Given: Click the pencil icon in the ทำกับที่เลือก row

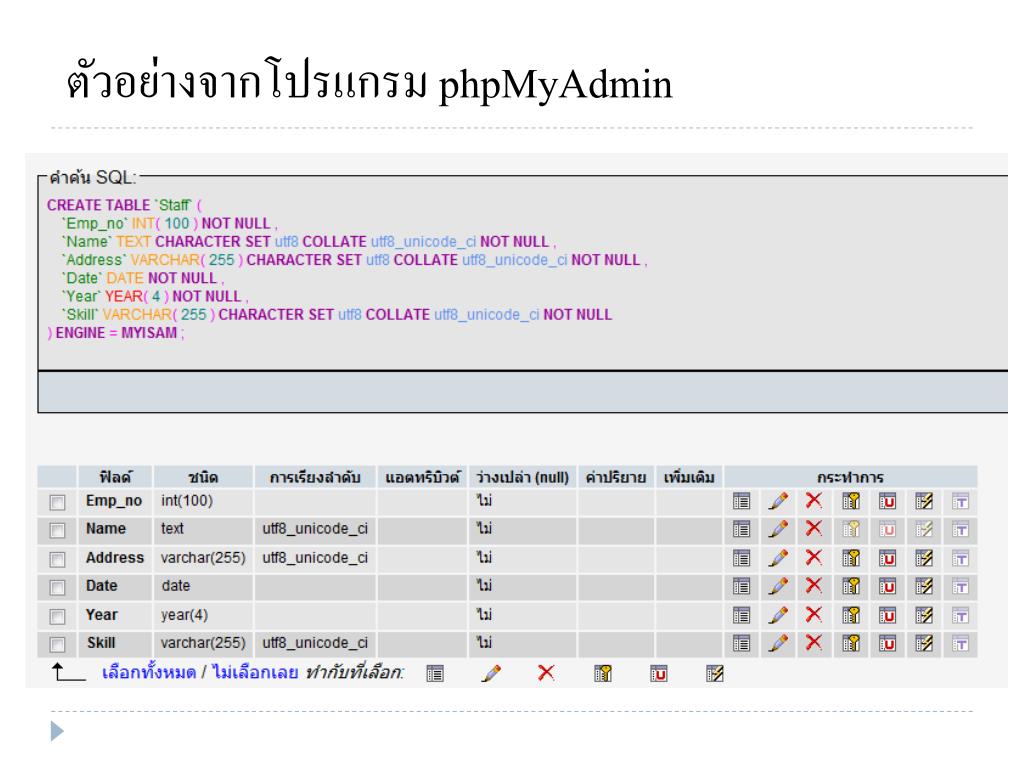Looking at the screenshot, I should [x=491, y=673].
